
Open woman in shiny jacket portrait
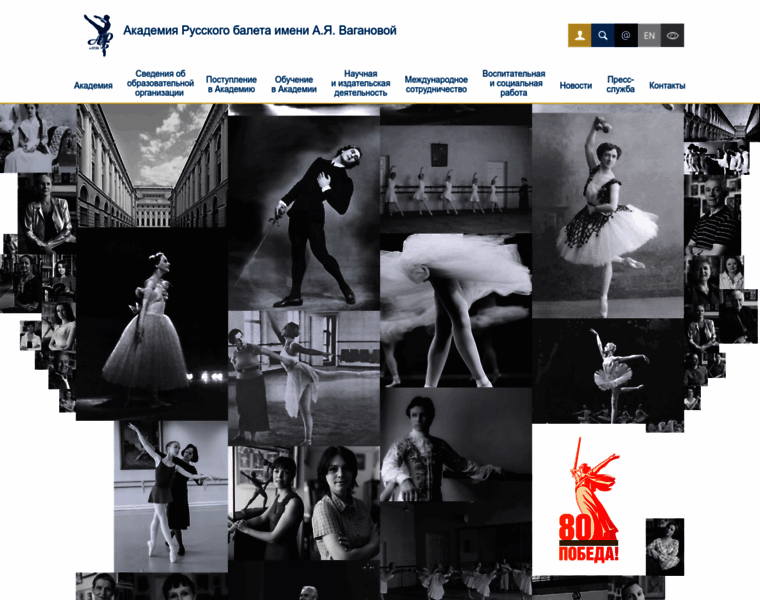coord(47,213)
